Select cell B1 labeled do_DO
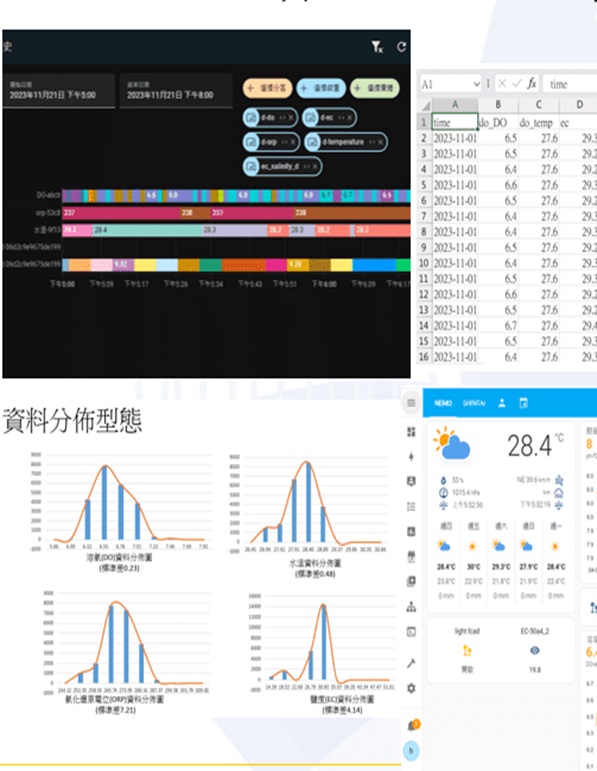 tap(498, 122)
